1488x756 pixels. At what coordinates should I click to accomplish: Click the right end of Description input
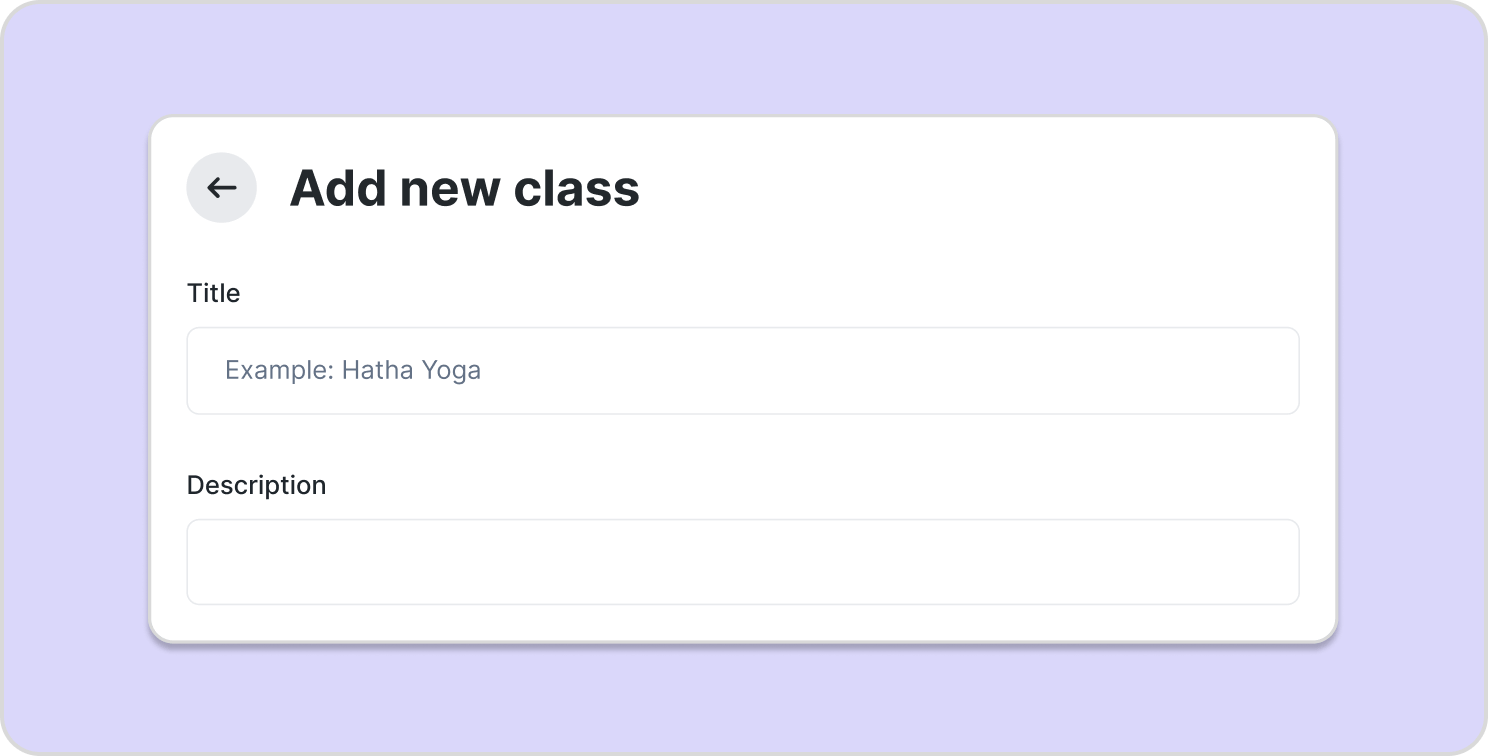[1270, 562]
